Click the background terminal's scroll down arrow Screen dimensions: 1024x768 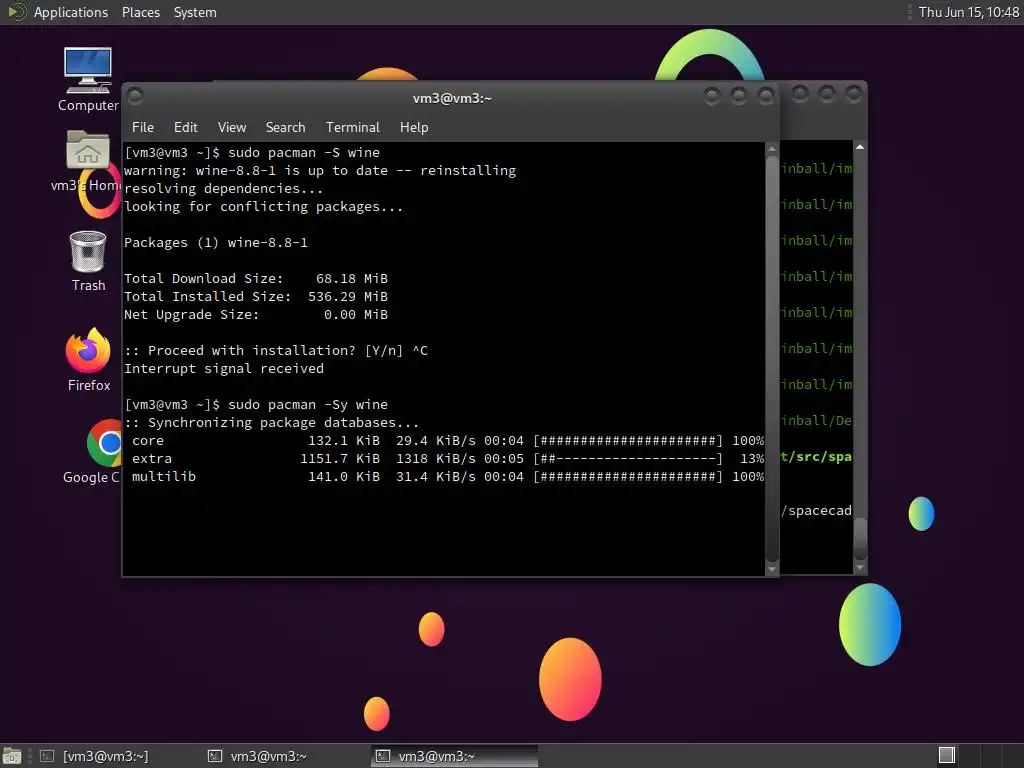click(860, 568)
